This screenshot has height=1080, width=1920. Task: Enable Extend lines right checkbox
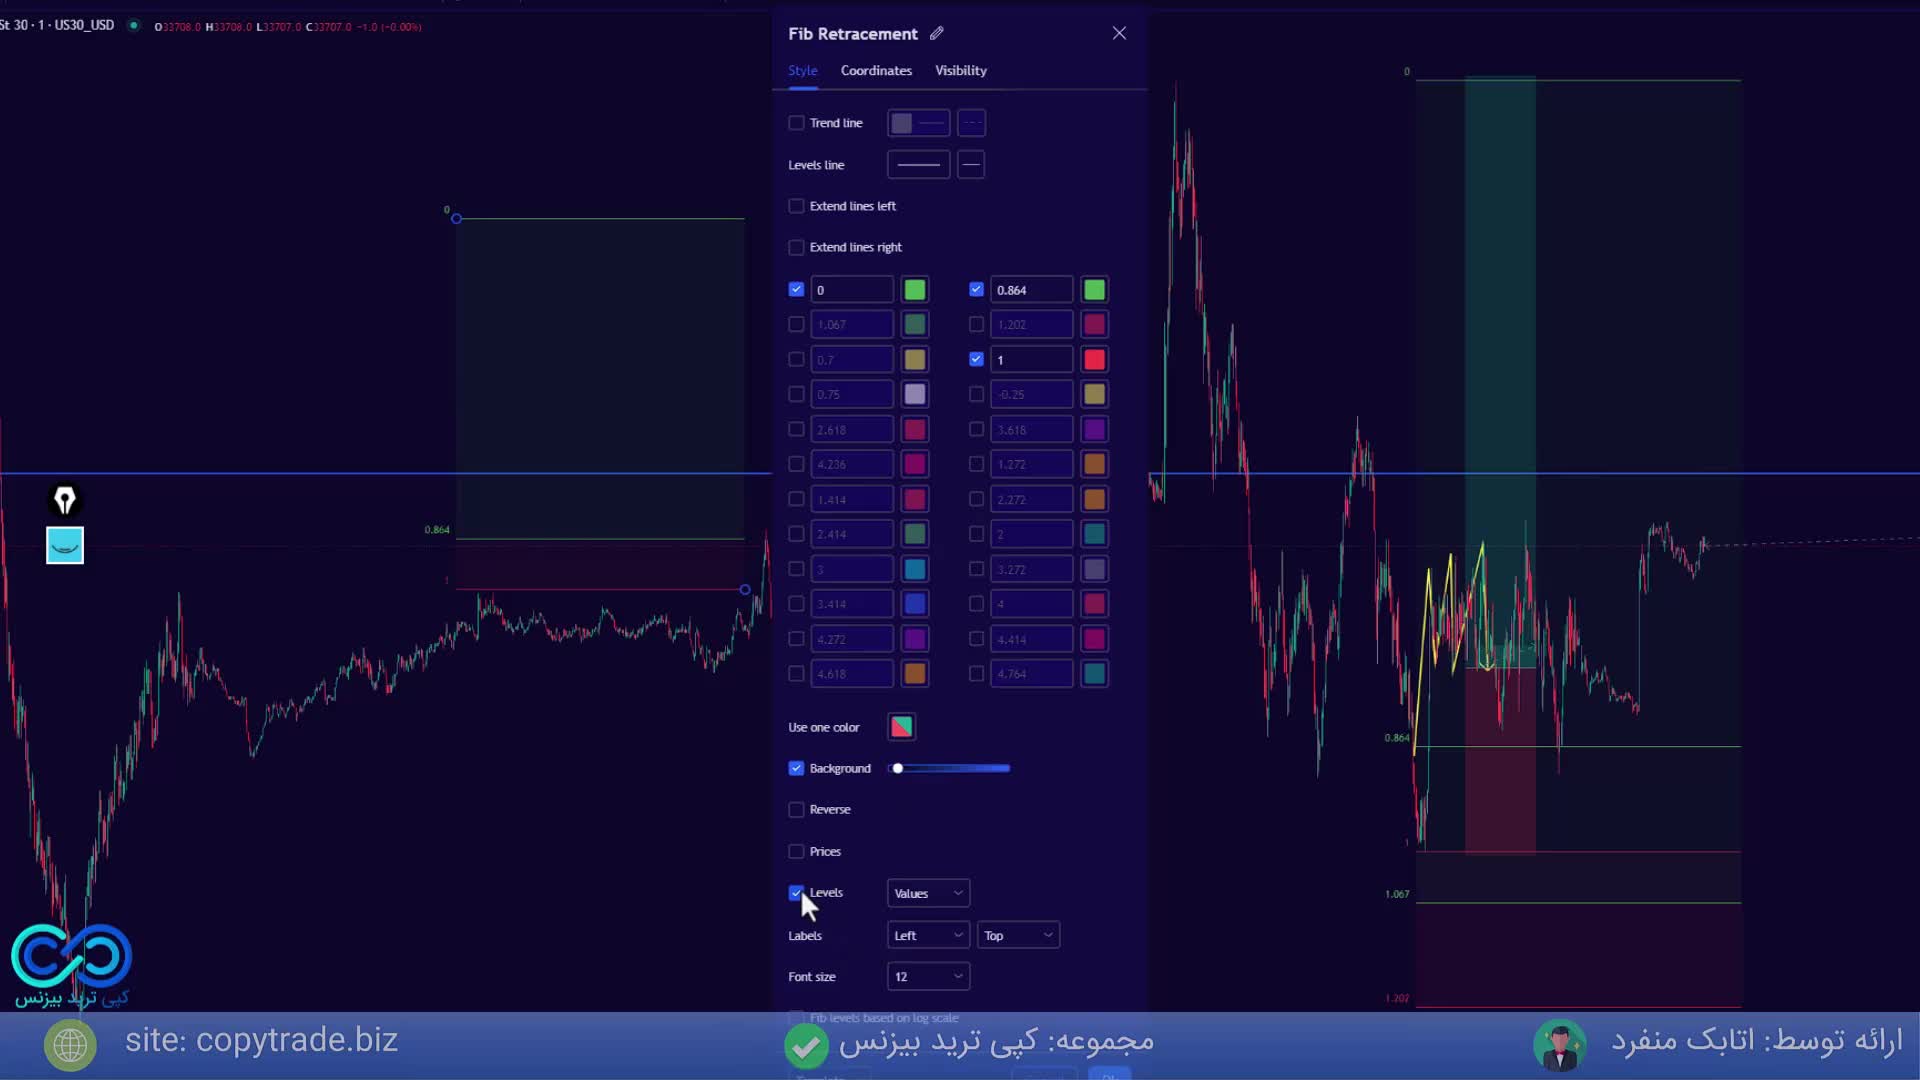[796, 247]
